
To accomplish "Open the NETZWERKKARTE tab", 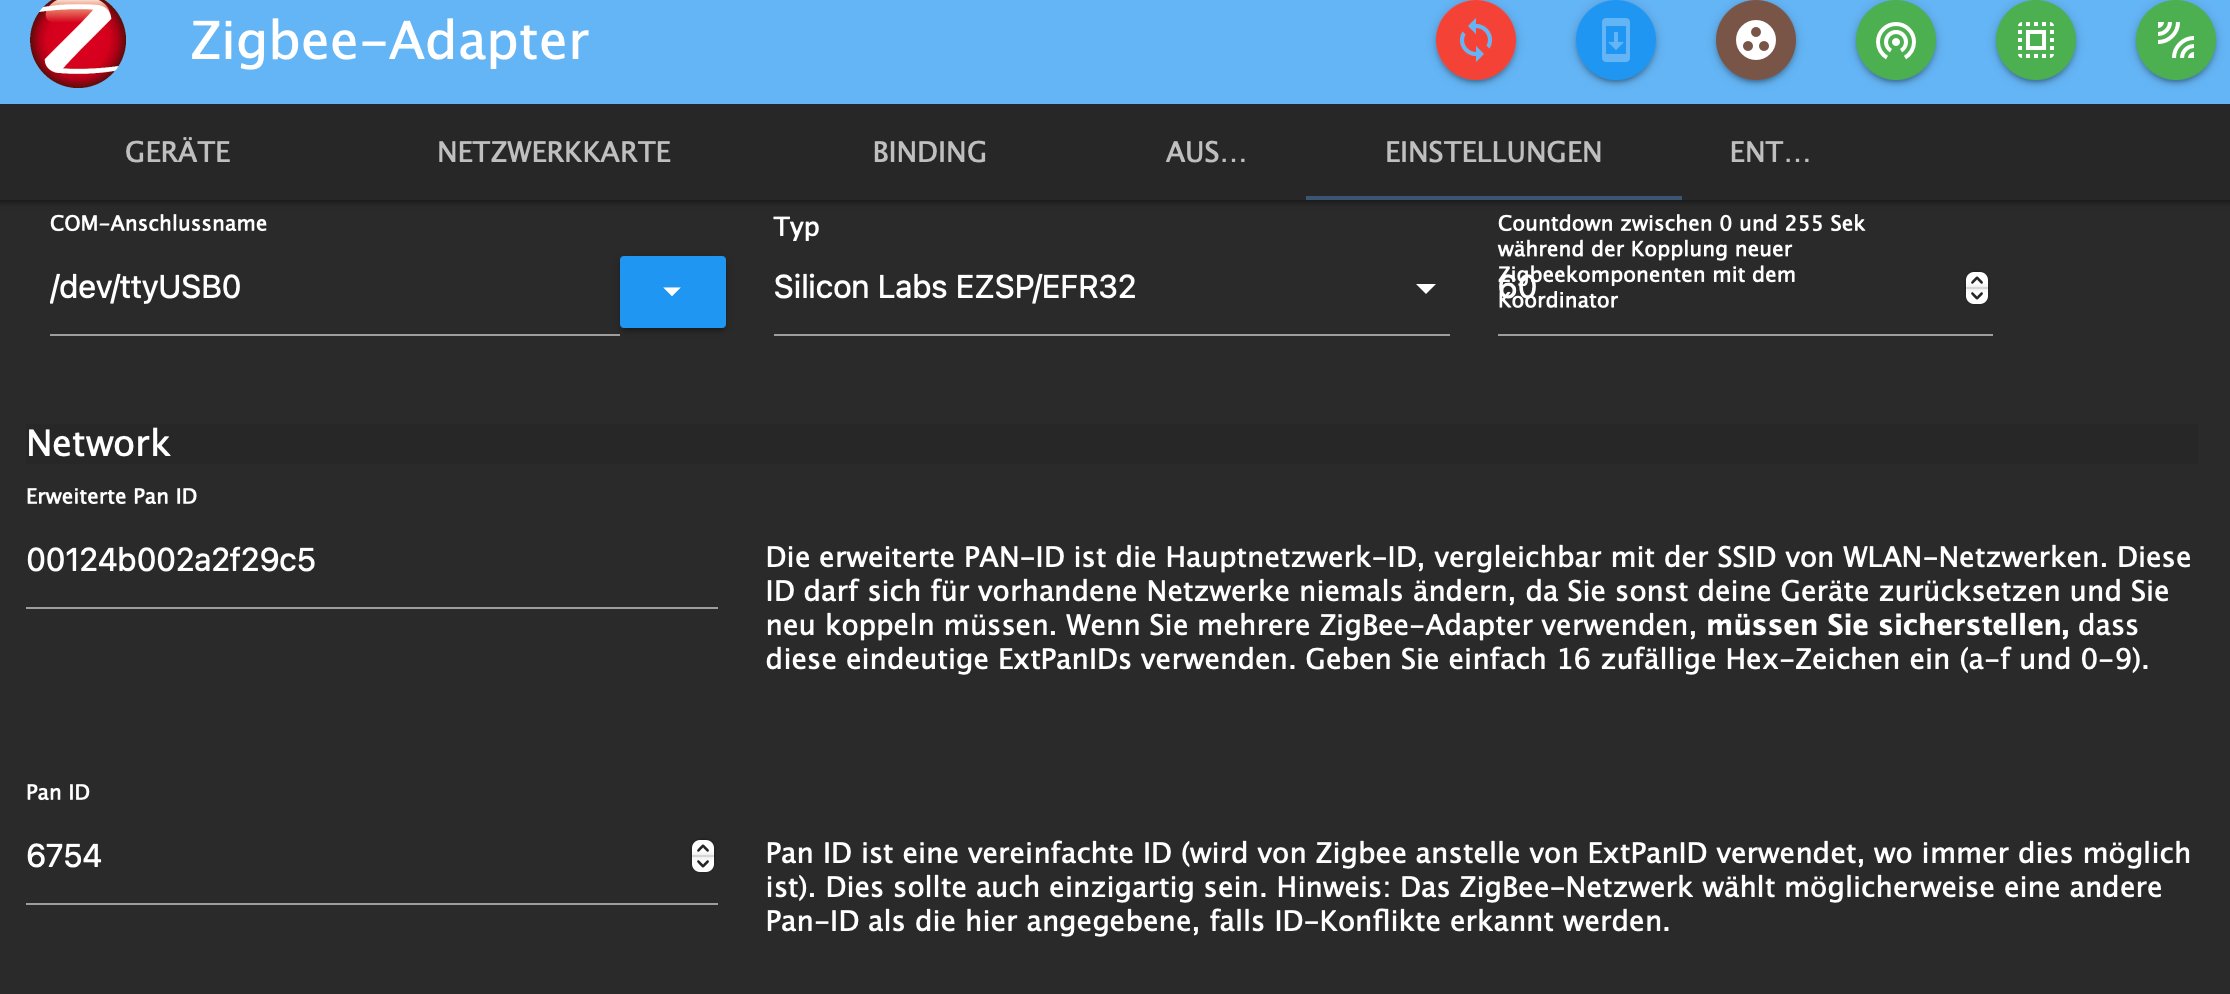I will tap(554, 152).
